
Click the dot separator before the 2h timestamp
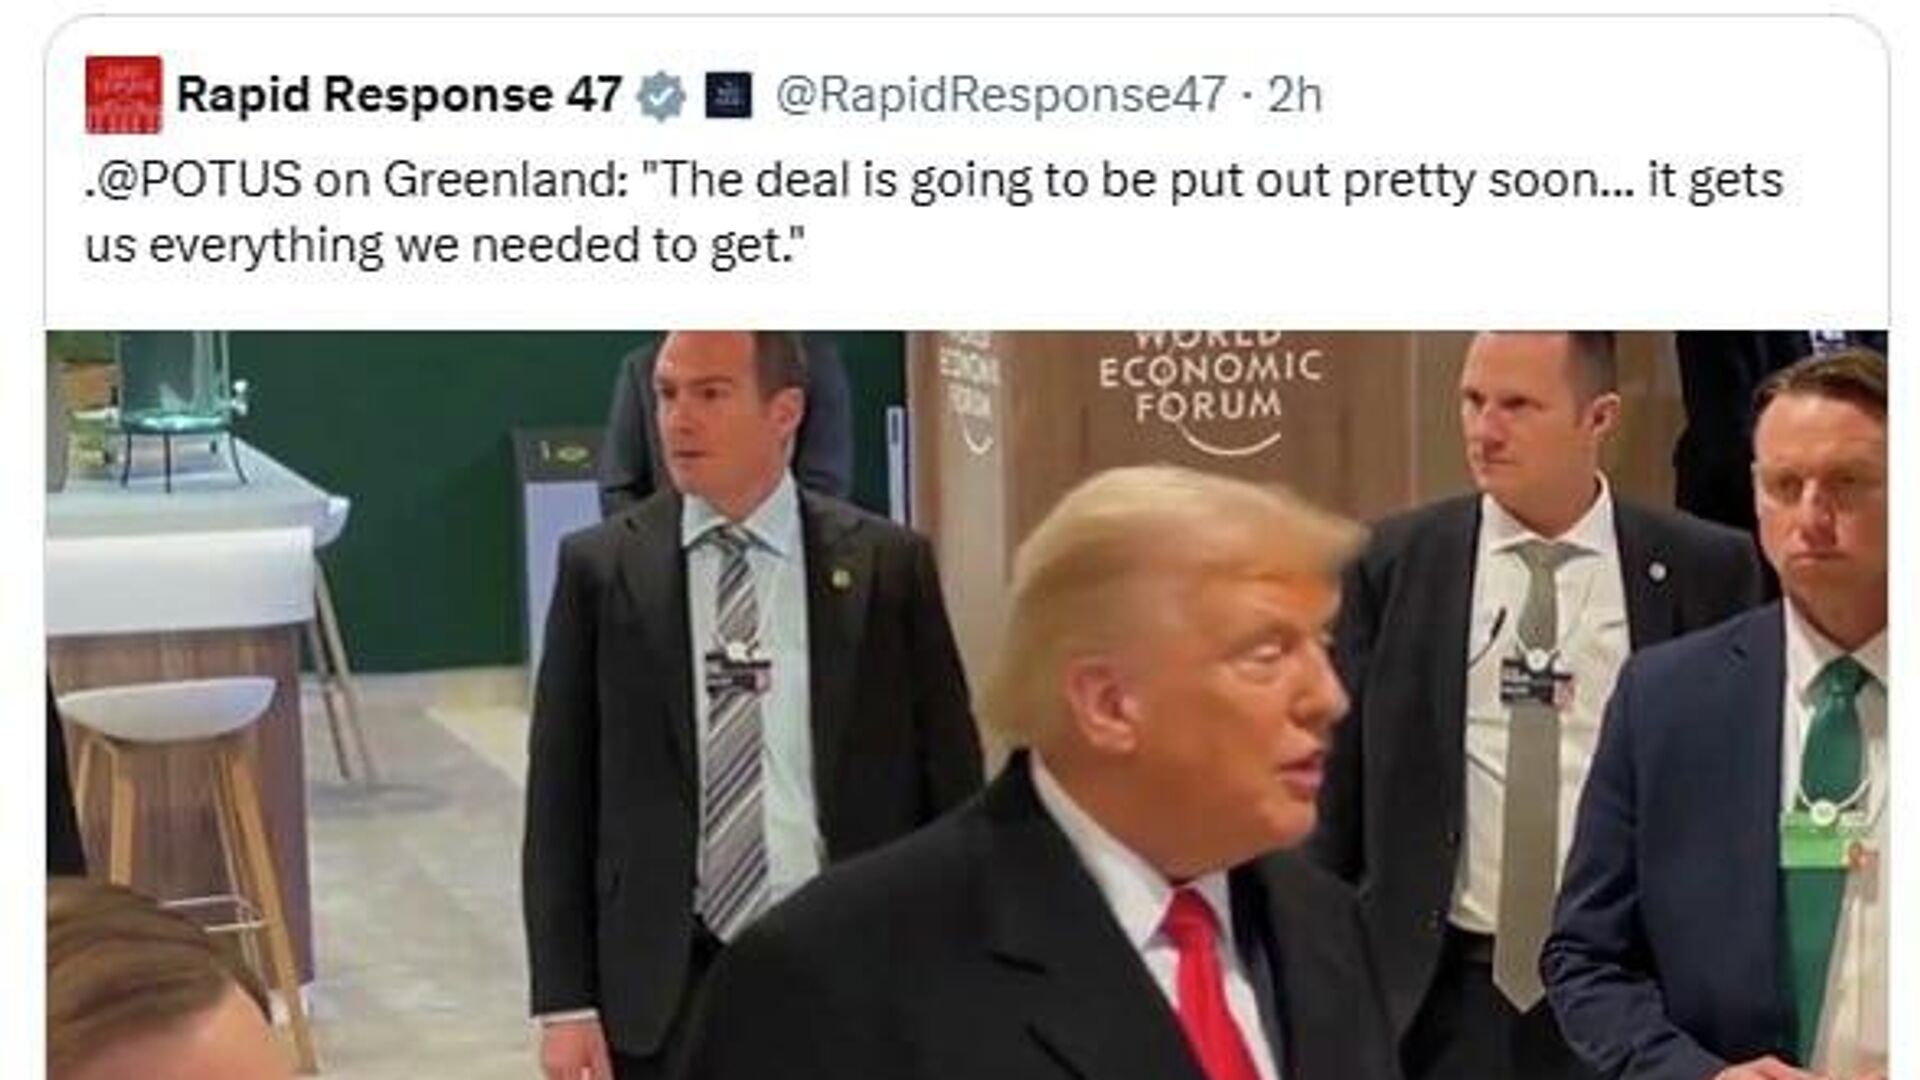(x=1247, y=97)
